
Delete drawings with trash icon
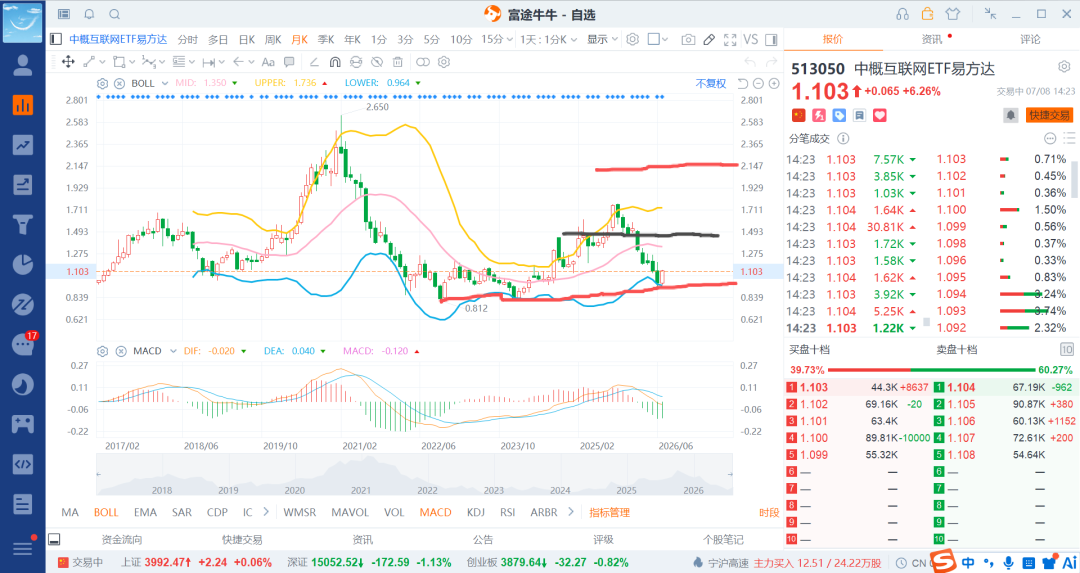pos(397,62)
